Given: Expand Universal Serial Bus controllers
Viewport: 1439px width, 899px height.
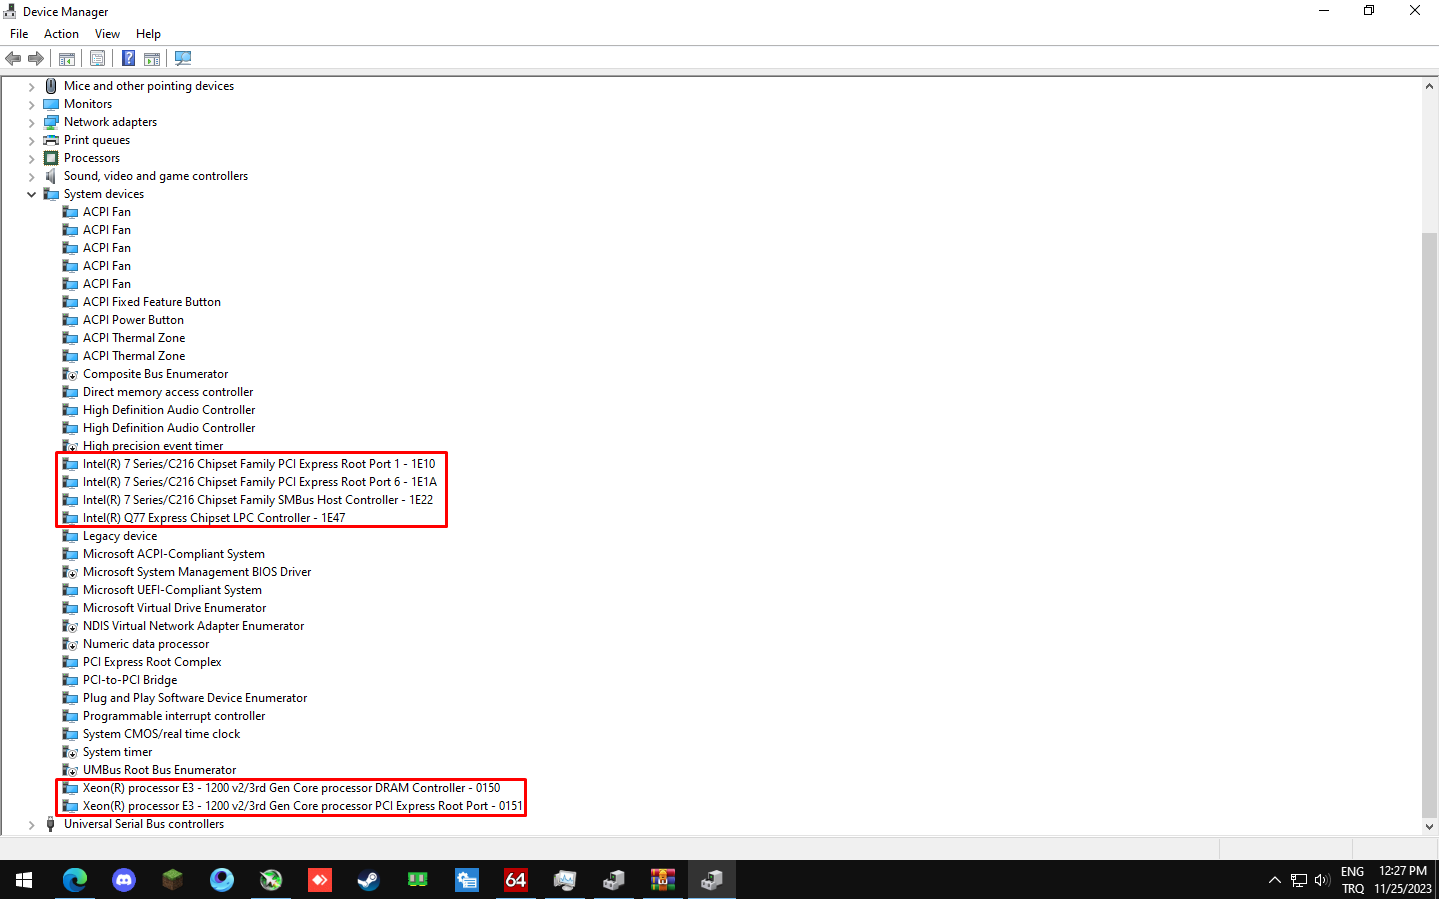Looking at the screenshot, I should [x=32, y=825].
